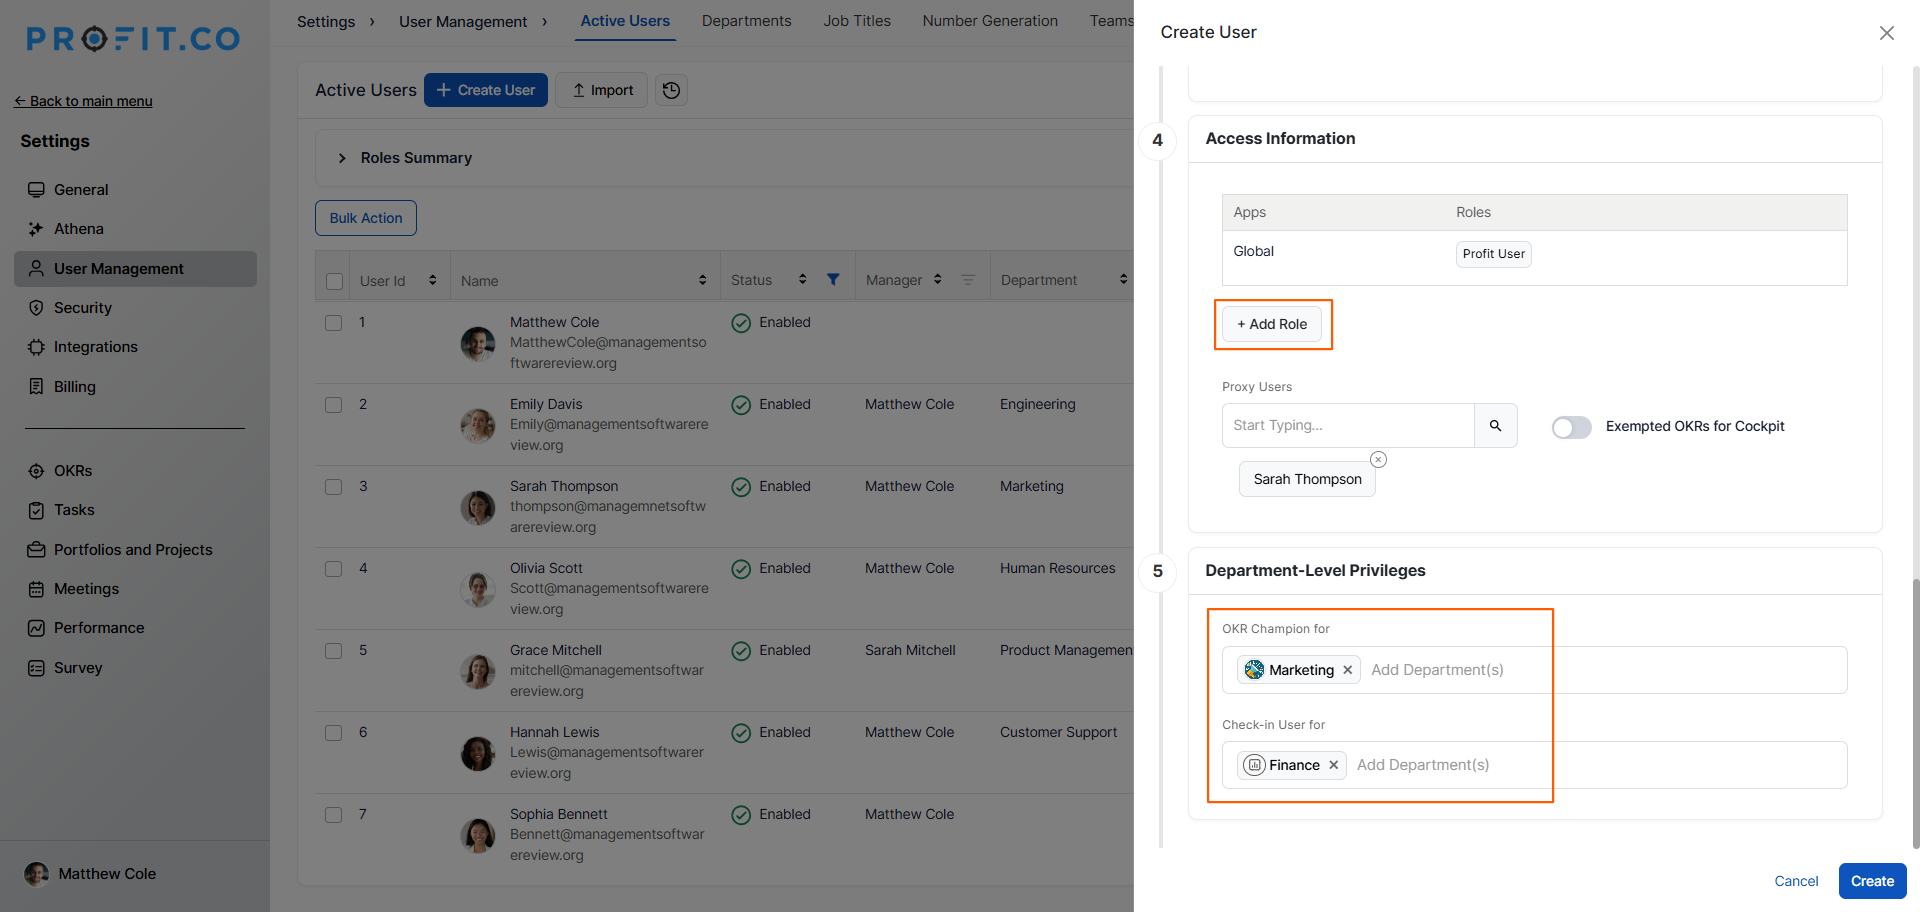
Task: Remove Sarah Thompson proxy user chip
Action: [1378, 460]
